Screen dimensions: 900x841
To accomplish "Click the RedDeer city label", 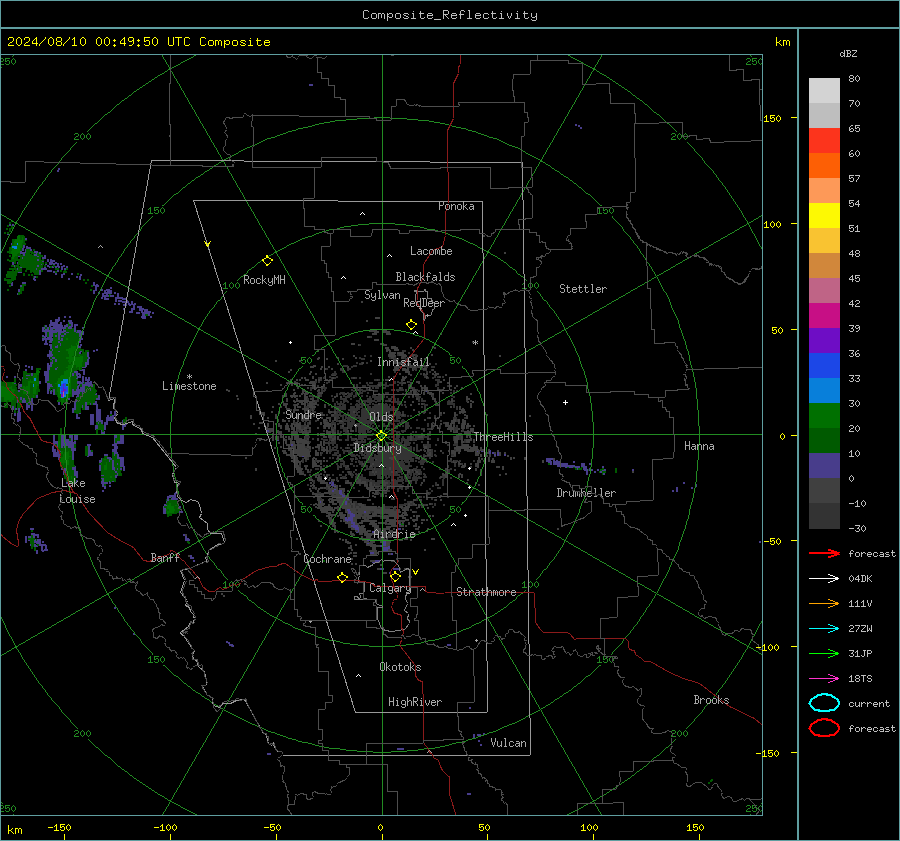I will click(x=424, y=303).
